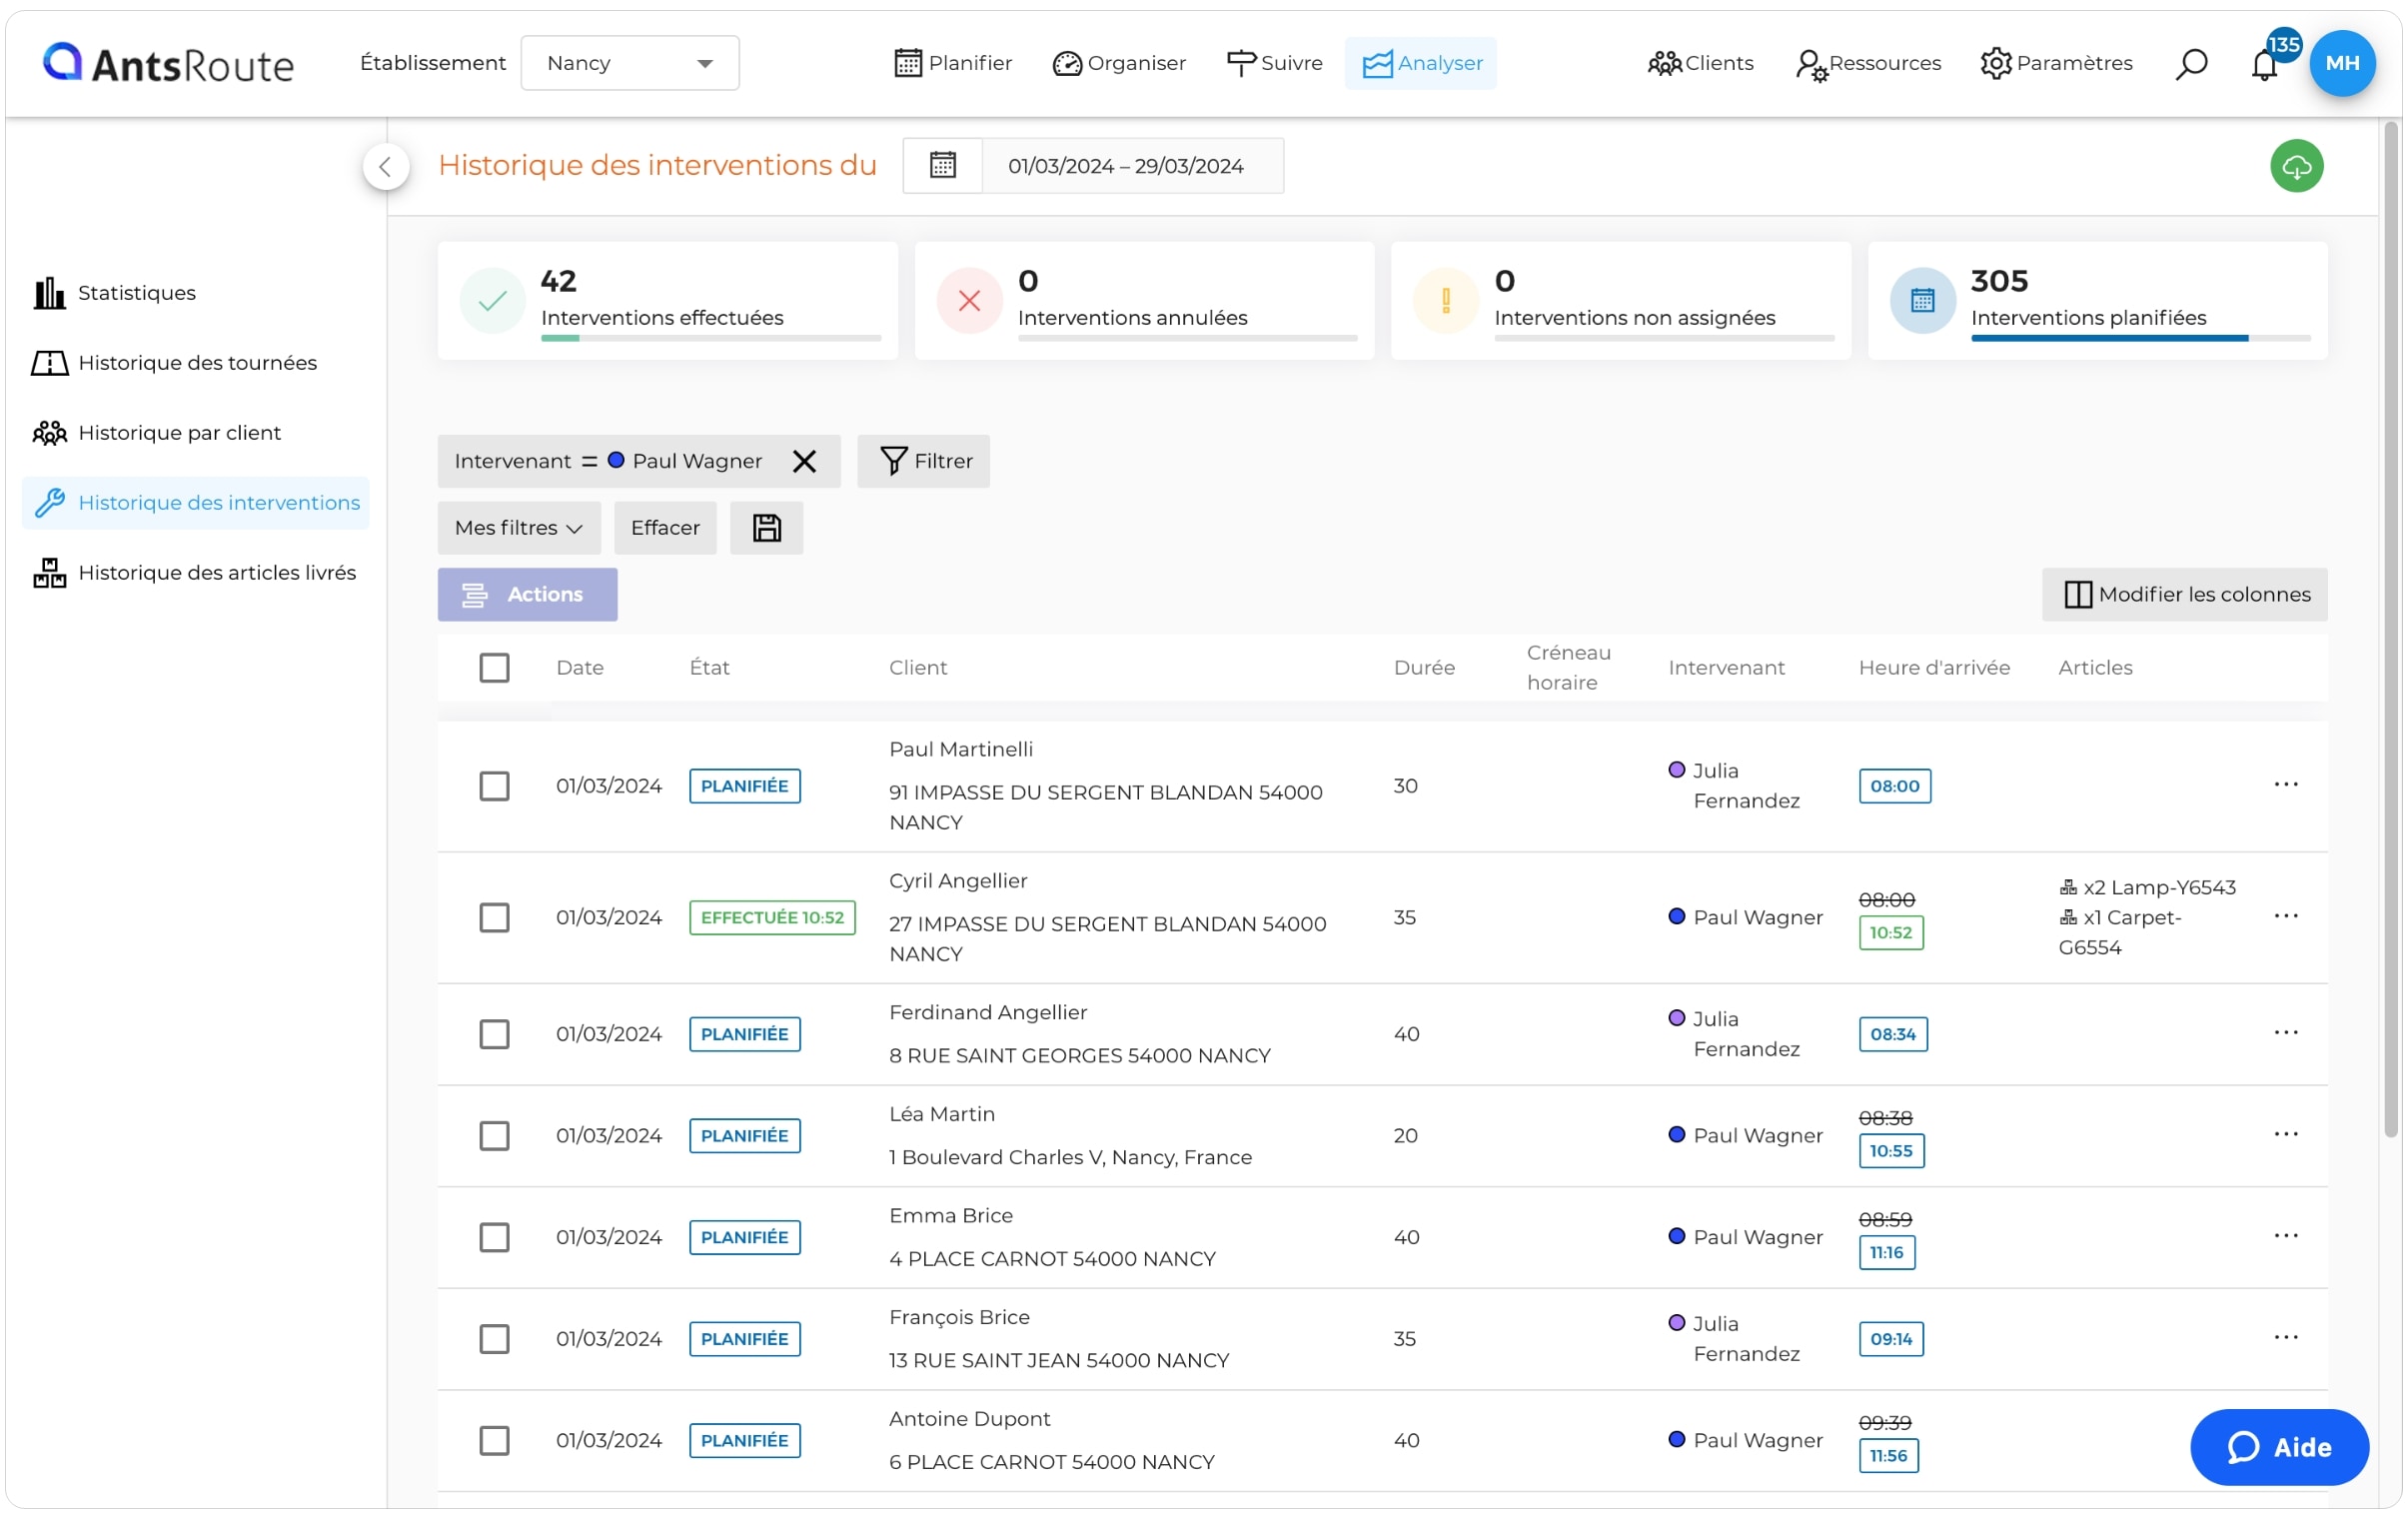The image size is (2408, 1524).
Task: Click the Filtrer button
Action: point(923,461)
